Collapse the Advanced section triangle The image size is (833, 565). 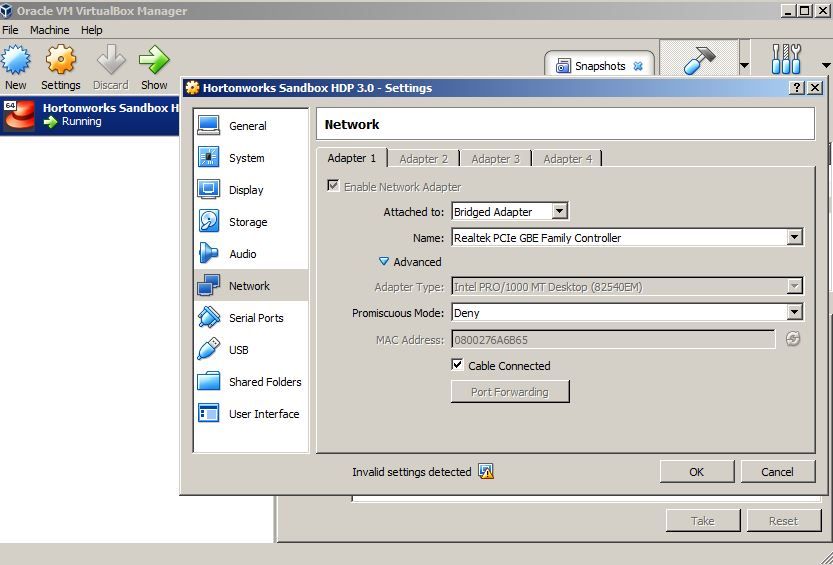[x=384, y=262]
